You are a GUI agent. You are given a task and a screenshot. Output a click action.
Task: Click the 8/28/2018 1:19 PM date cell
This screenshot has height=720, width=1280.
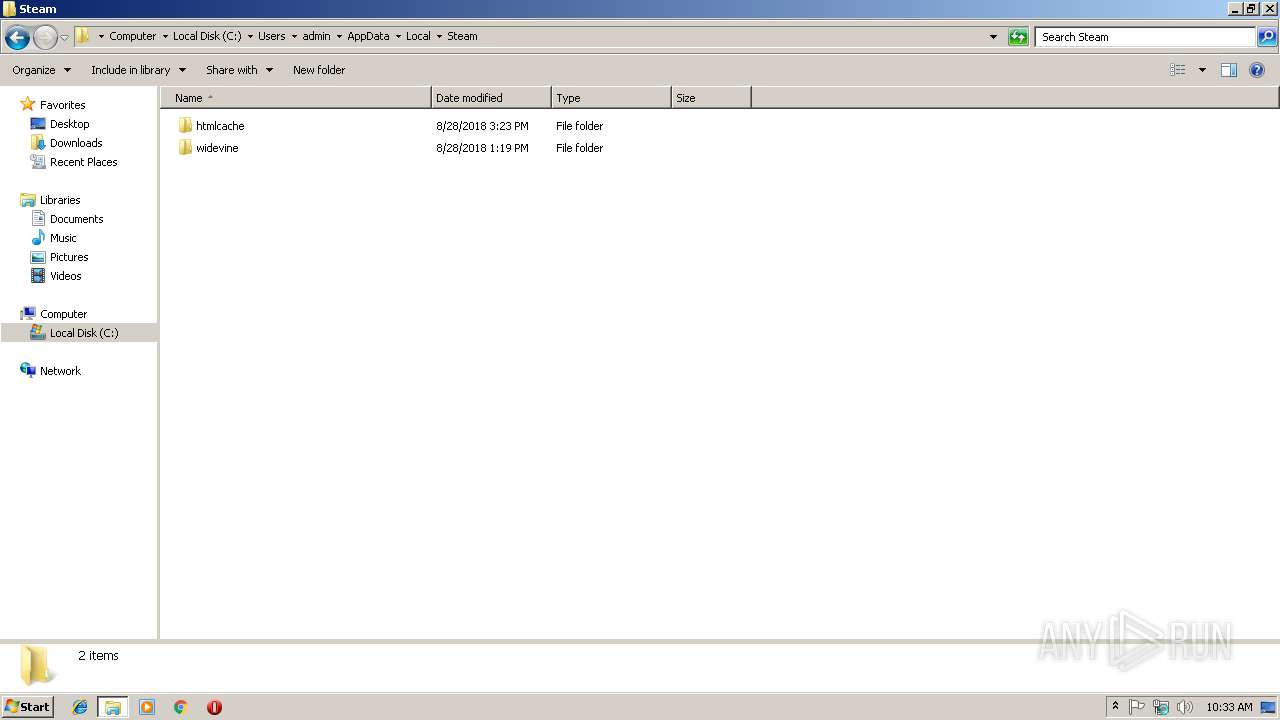pyautogui.click(x=482, y=148)
